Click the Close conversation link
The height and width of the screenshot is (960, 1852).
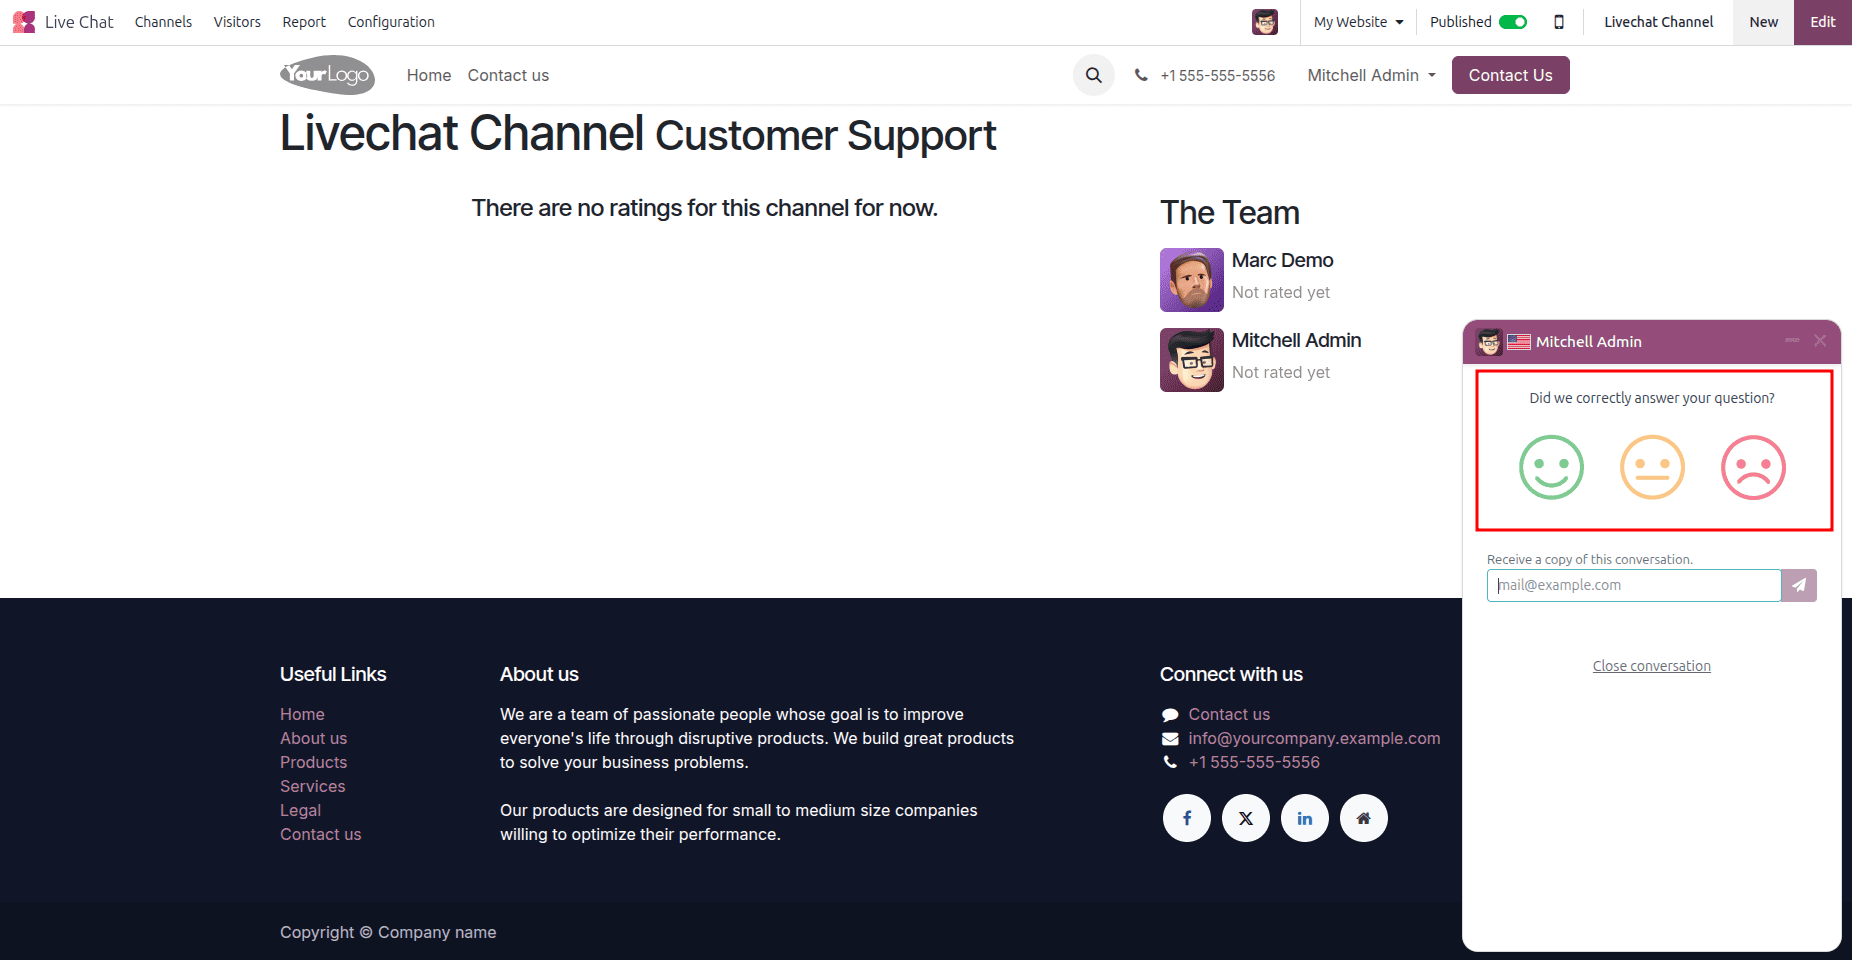tap(1651, 665)
